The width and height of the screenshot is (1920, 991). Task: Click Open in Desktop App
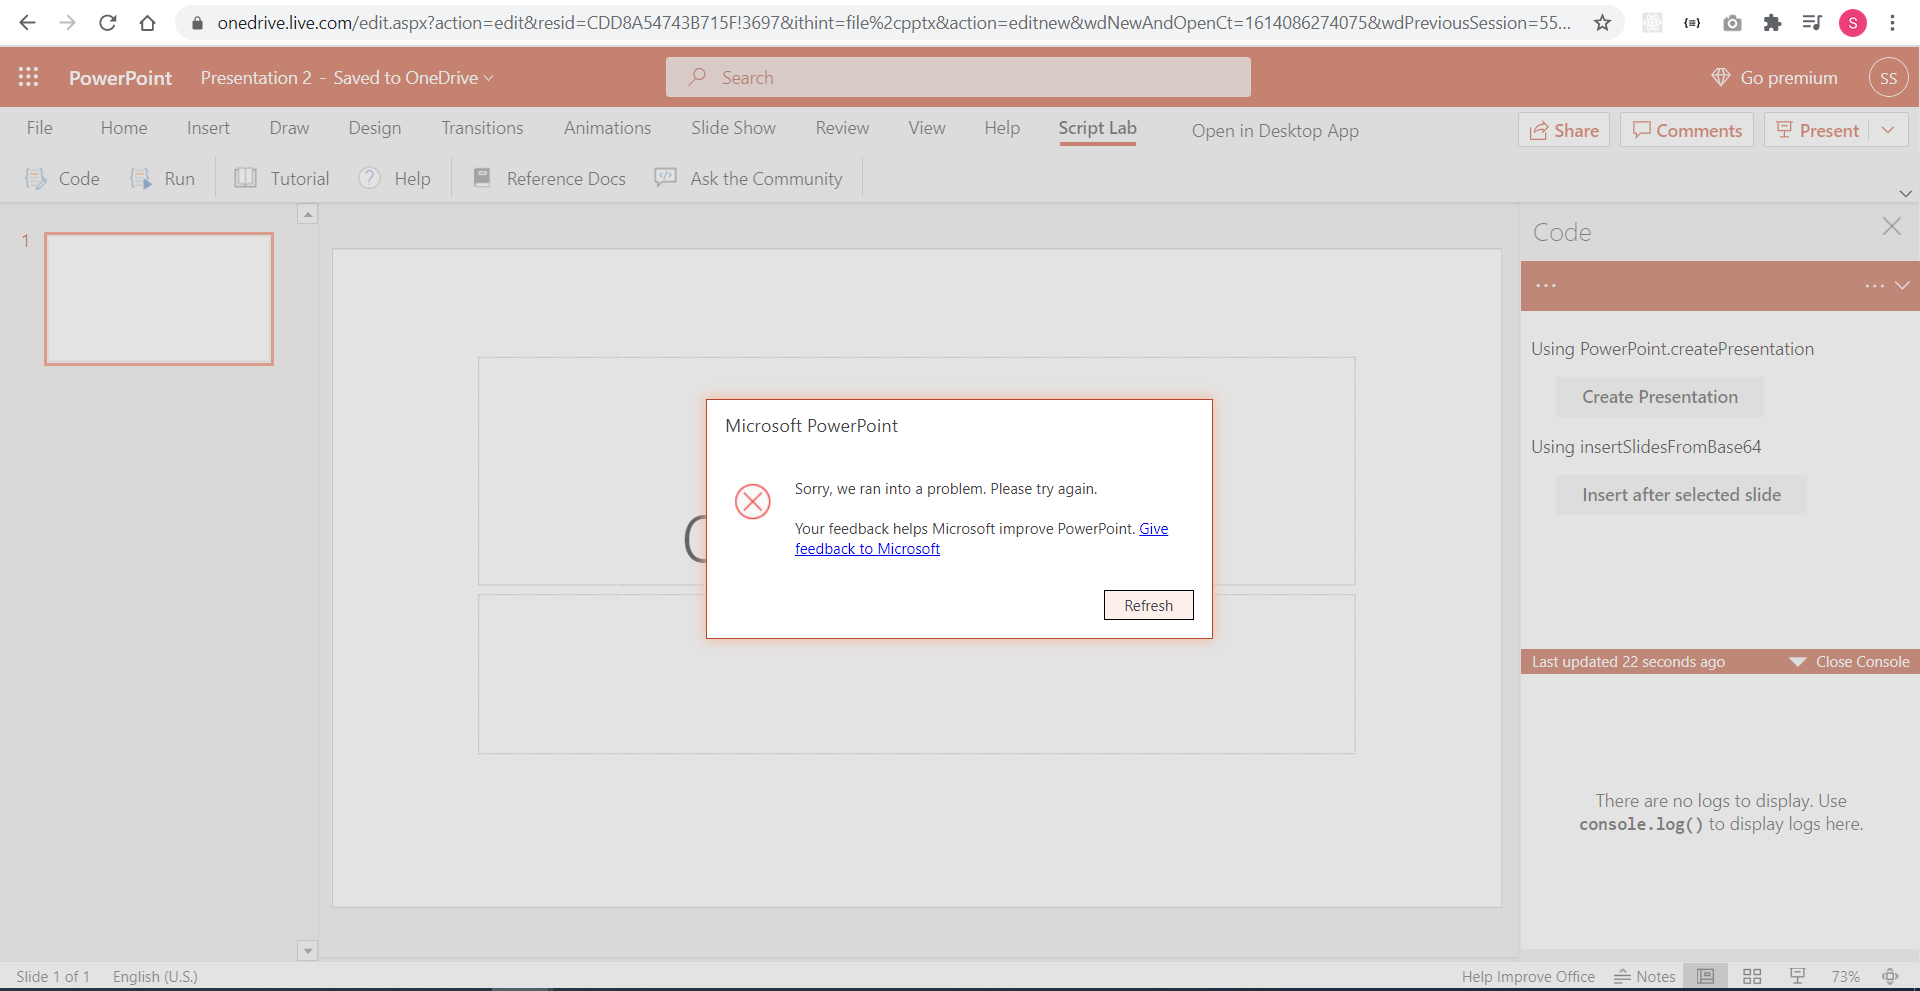(x=1275, y=131)
